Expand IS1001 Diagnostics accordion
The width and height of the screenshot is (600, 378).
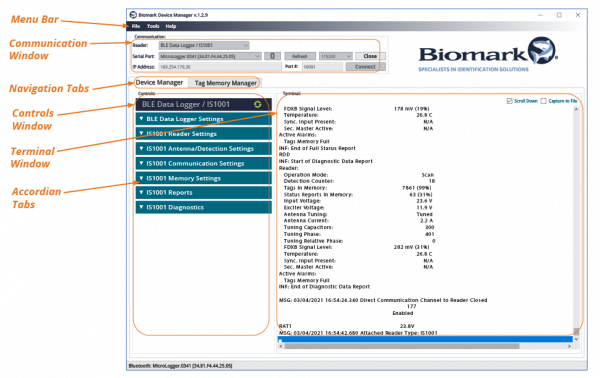204,207
